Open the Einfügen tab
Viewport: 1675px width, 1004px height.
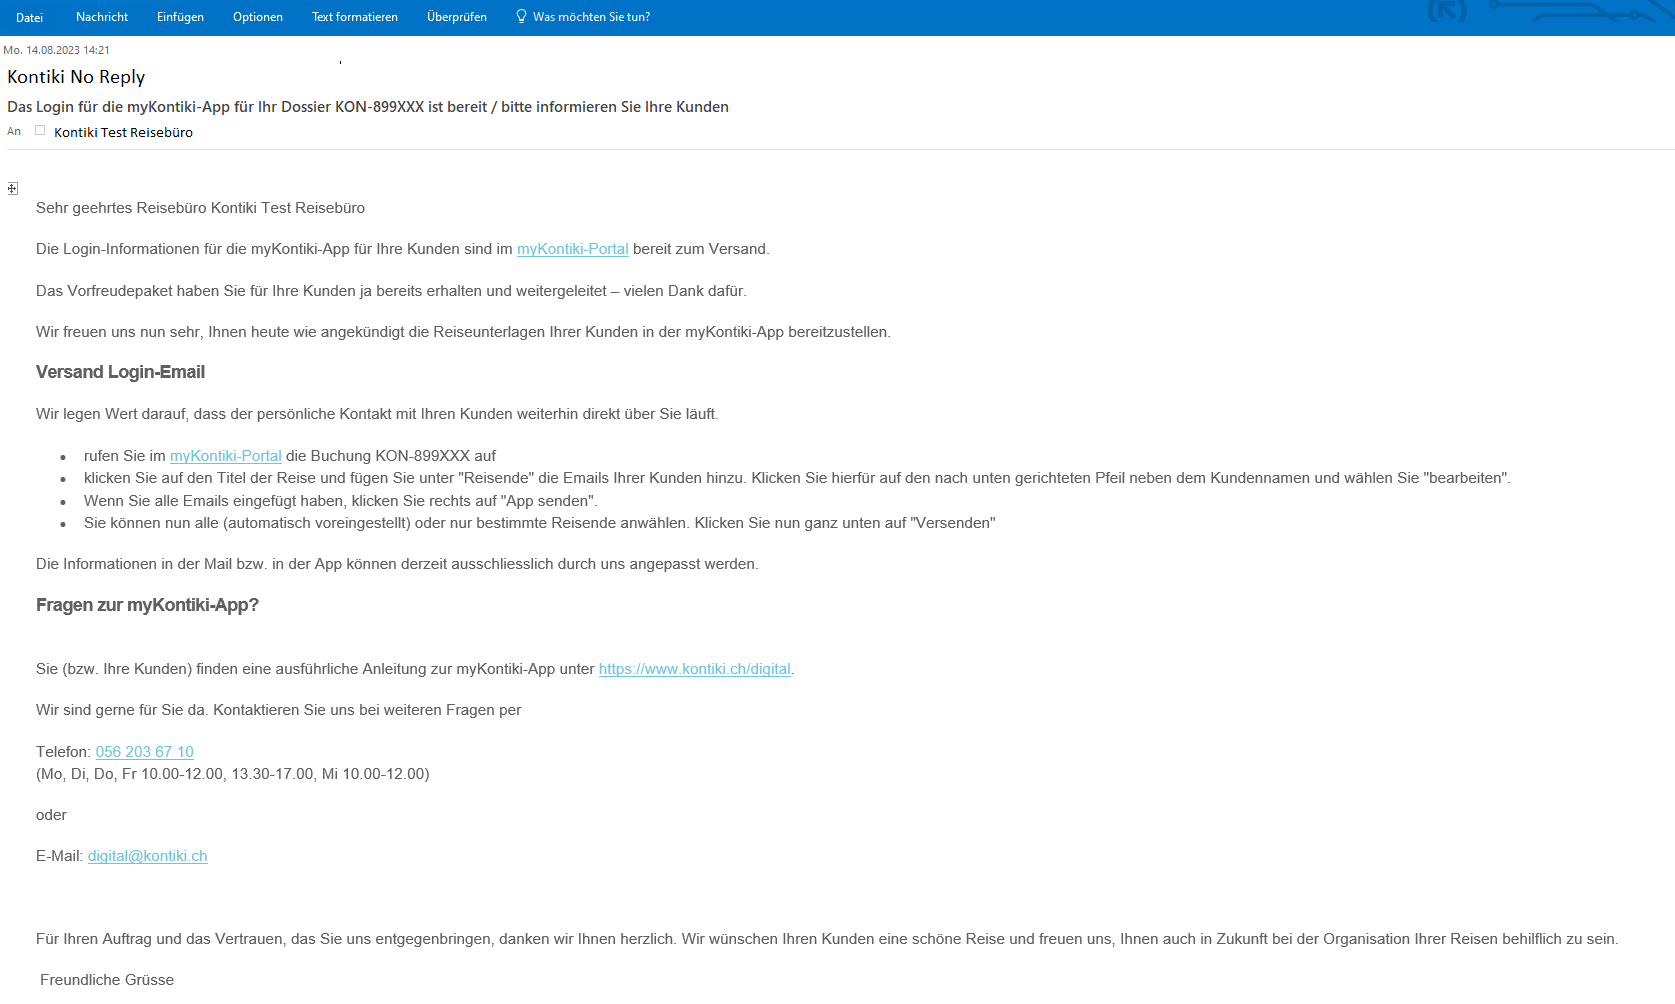tap(180, 17)
